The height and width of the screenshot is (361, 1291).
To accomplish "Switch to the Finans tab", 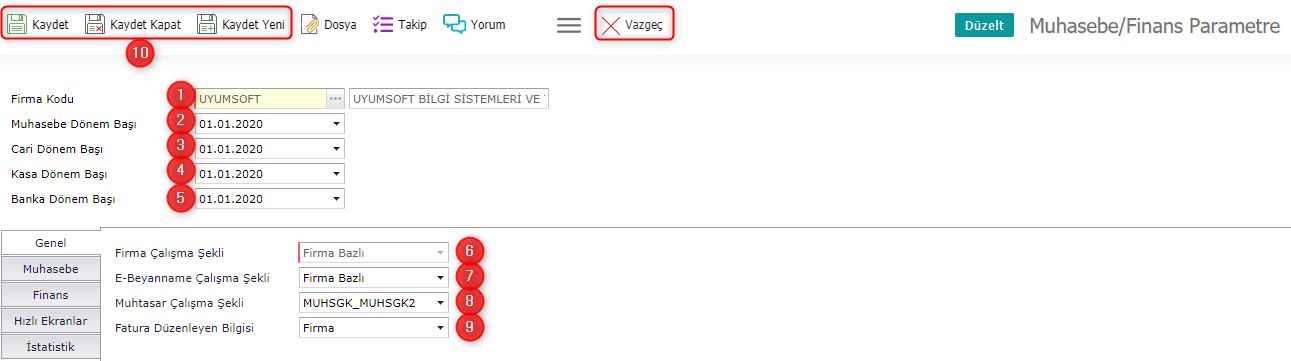I will 51,295.
